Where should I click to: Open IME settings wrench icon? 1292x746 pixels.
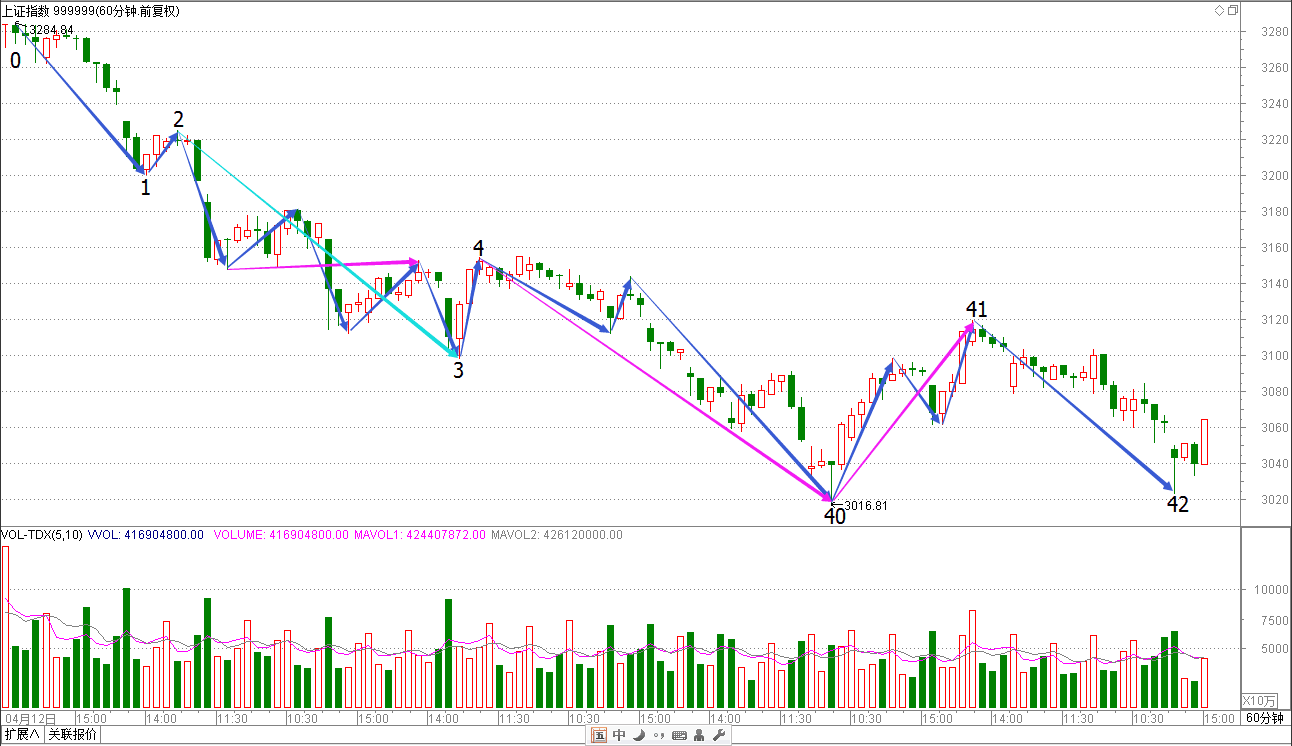click(x=717, y=736)
